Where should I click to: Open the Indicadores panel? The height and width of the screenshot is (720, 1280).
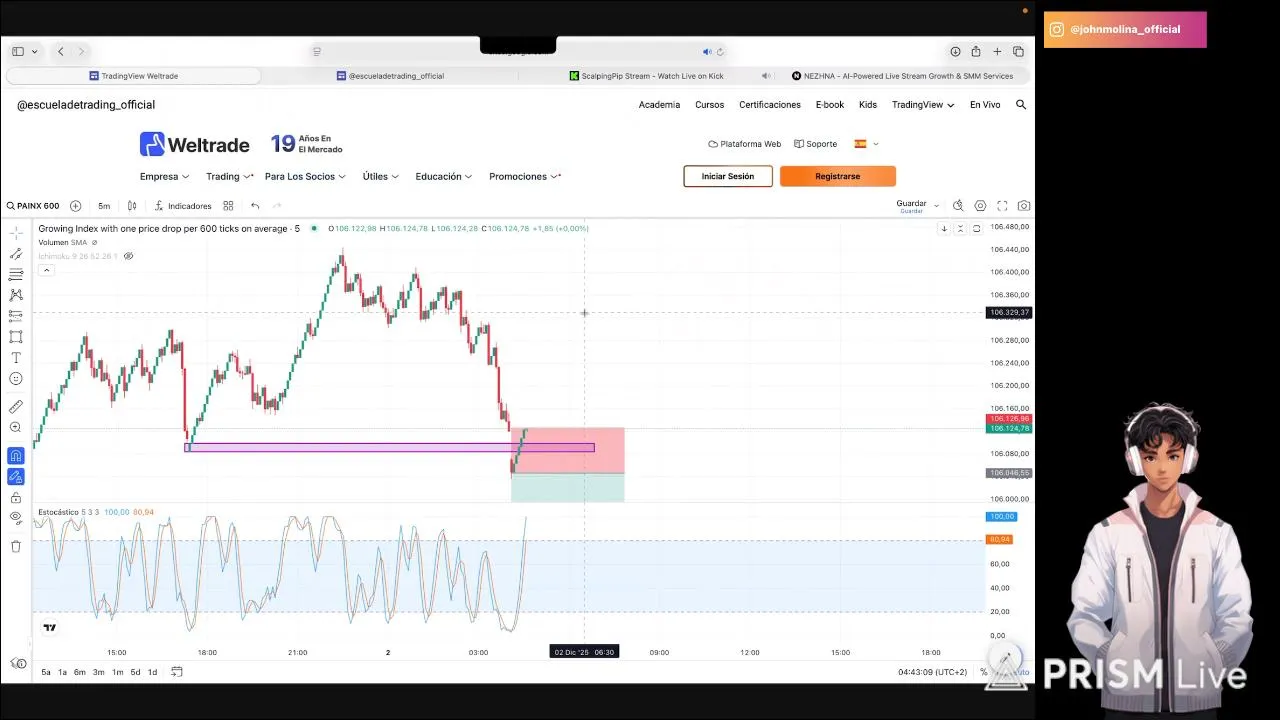(183, 206)
